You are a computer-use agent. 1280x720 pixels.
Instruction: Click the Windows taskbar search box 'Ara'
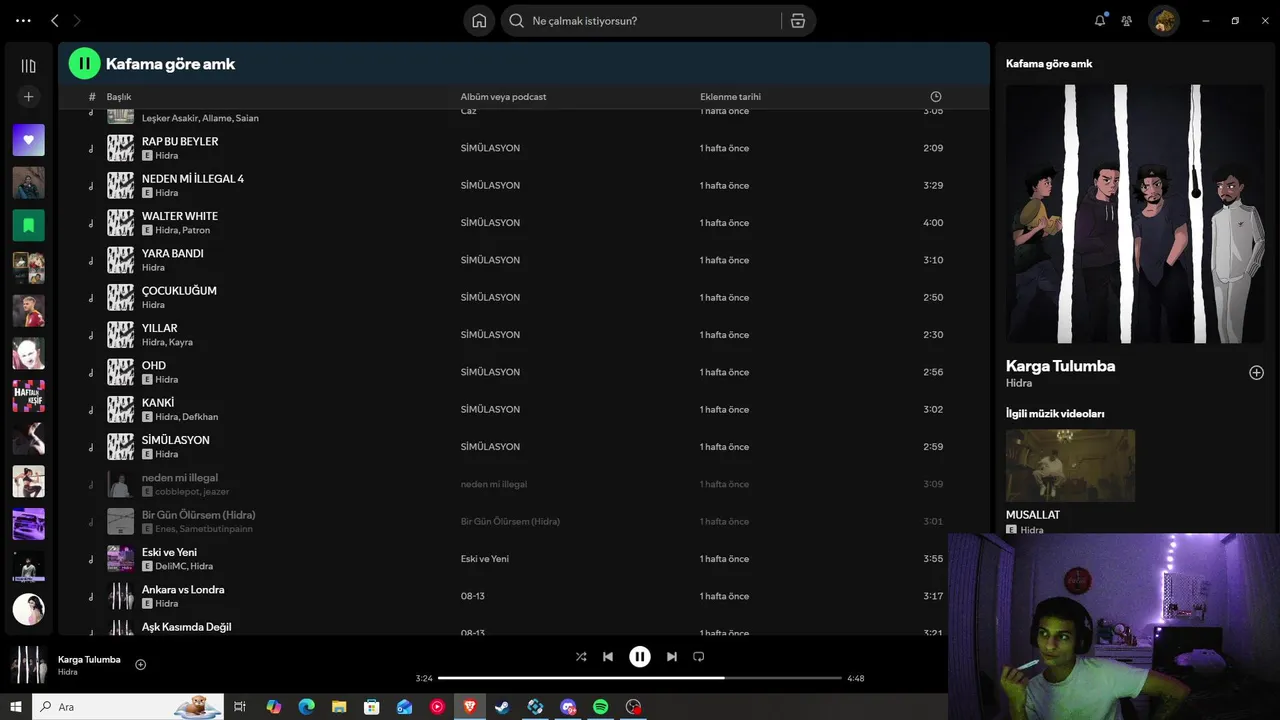pos(127,707)
